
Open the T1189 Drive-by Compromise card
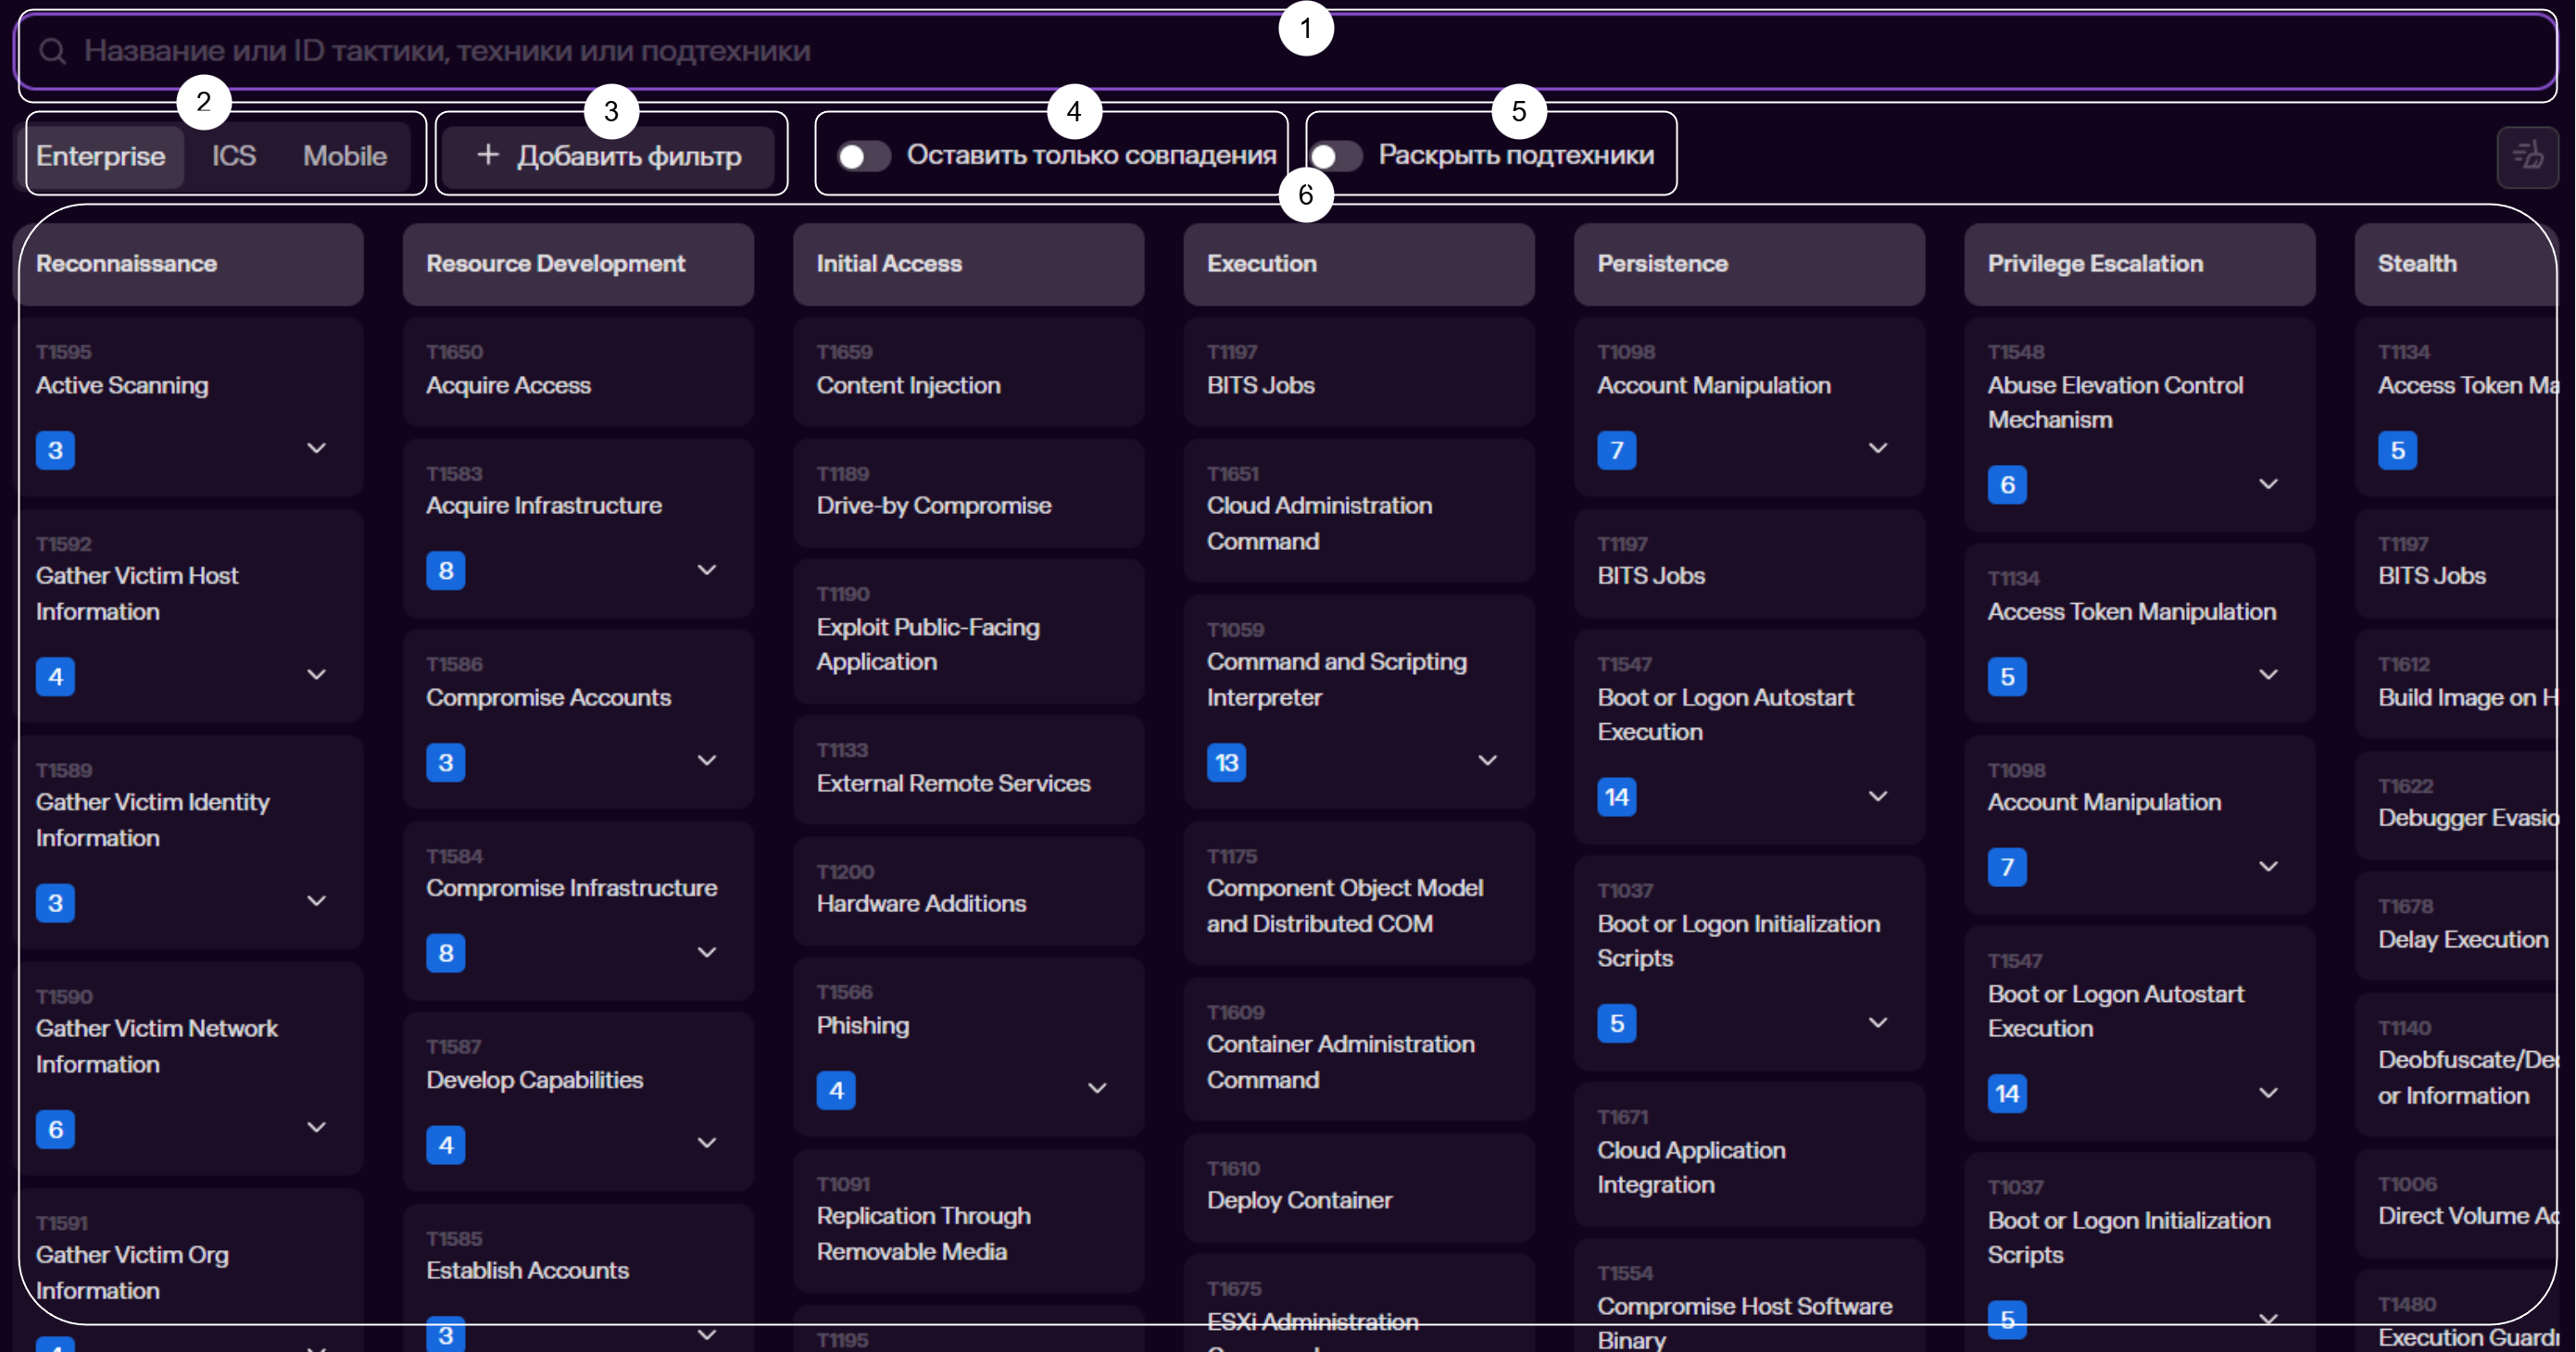[969, 492]
